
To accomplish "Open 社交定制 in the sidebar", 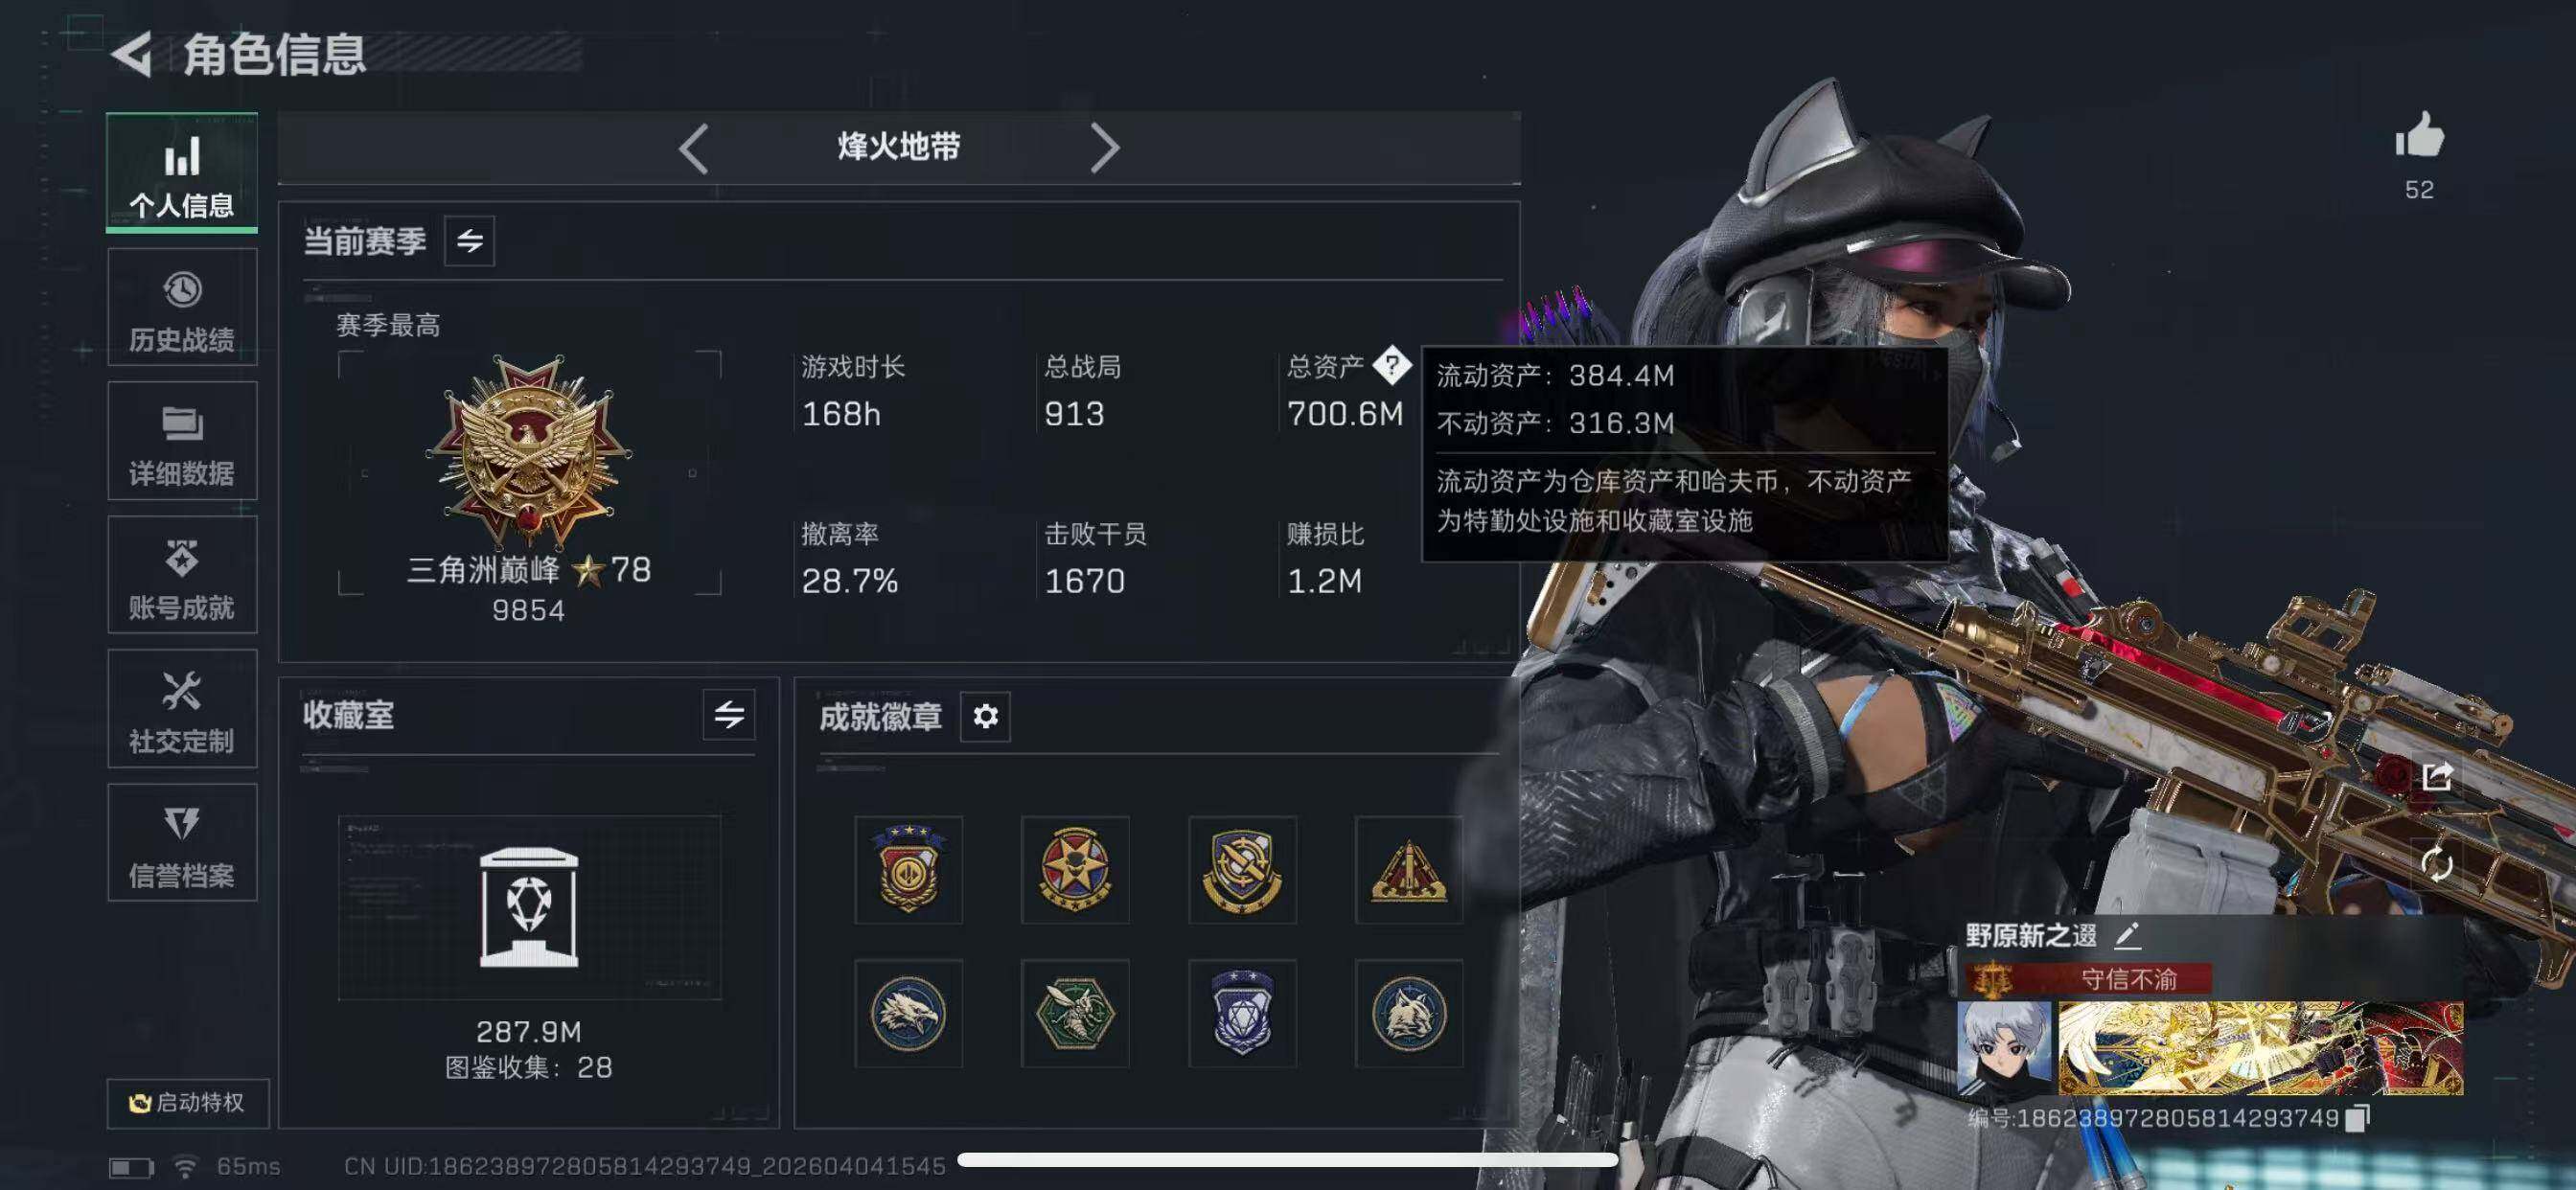I will pos(182,709).
